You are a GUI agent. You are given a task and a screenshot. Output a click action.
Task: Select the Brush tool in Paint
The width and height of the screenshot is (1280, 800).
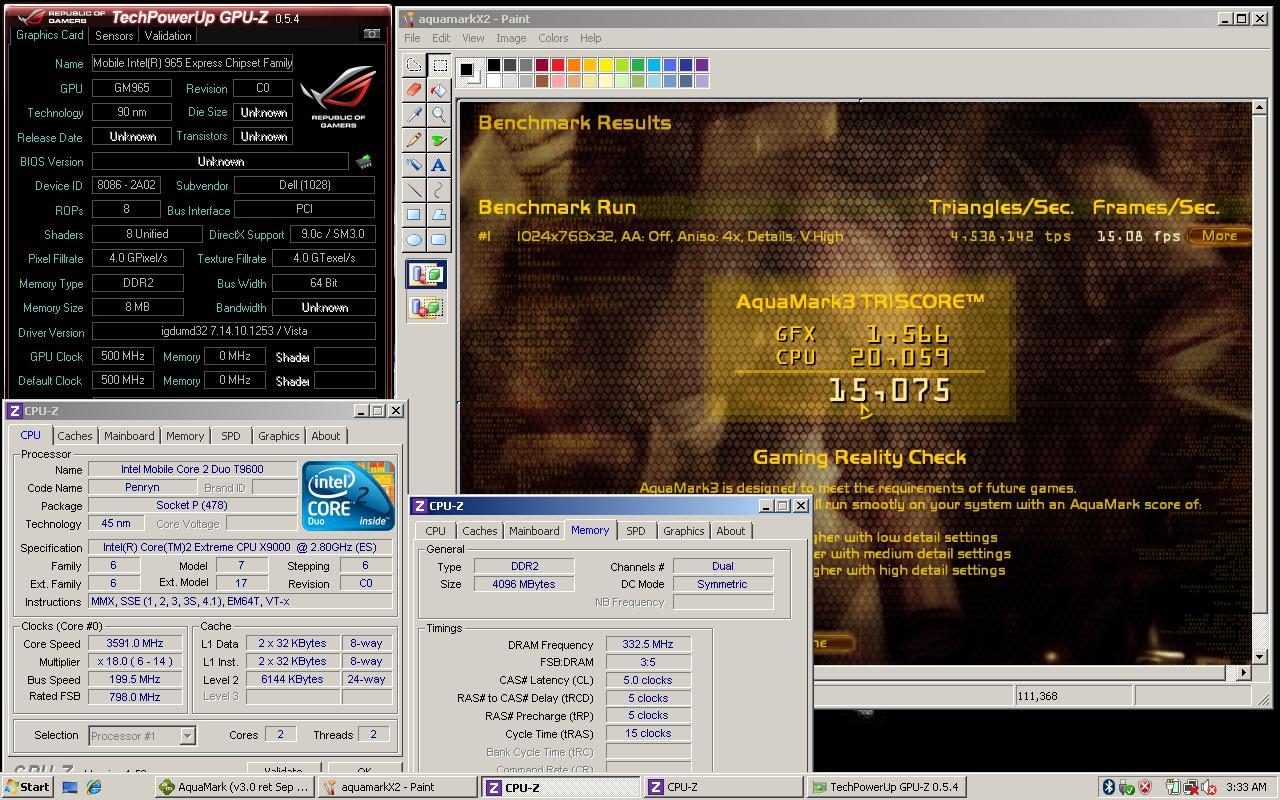[x=439, y=140]
